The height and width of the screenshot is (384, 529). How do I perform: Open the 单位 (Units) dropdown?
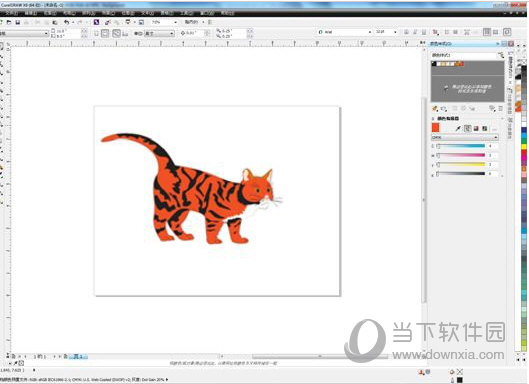tap(160, 33)
